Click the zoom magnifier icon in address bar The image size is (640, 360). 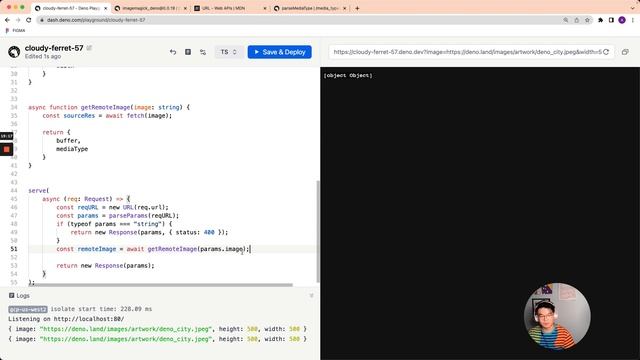click(566, 20)
